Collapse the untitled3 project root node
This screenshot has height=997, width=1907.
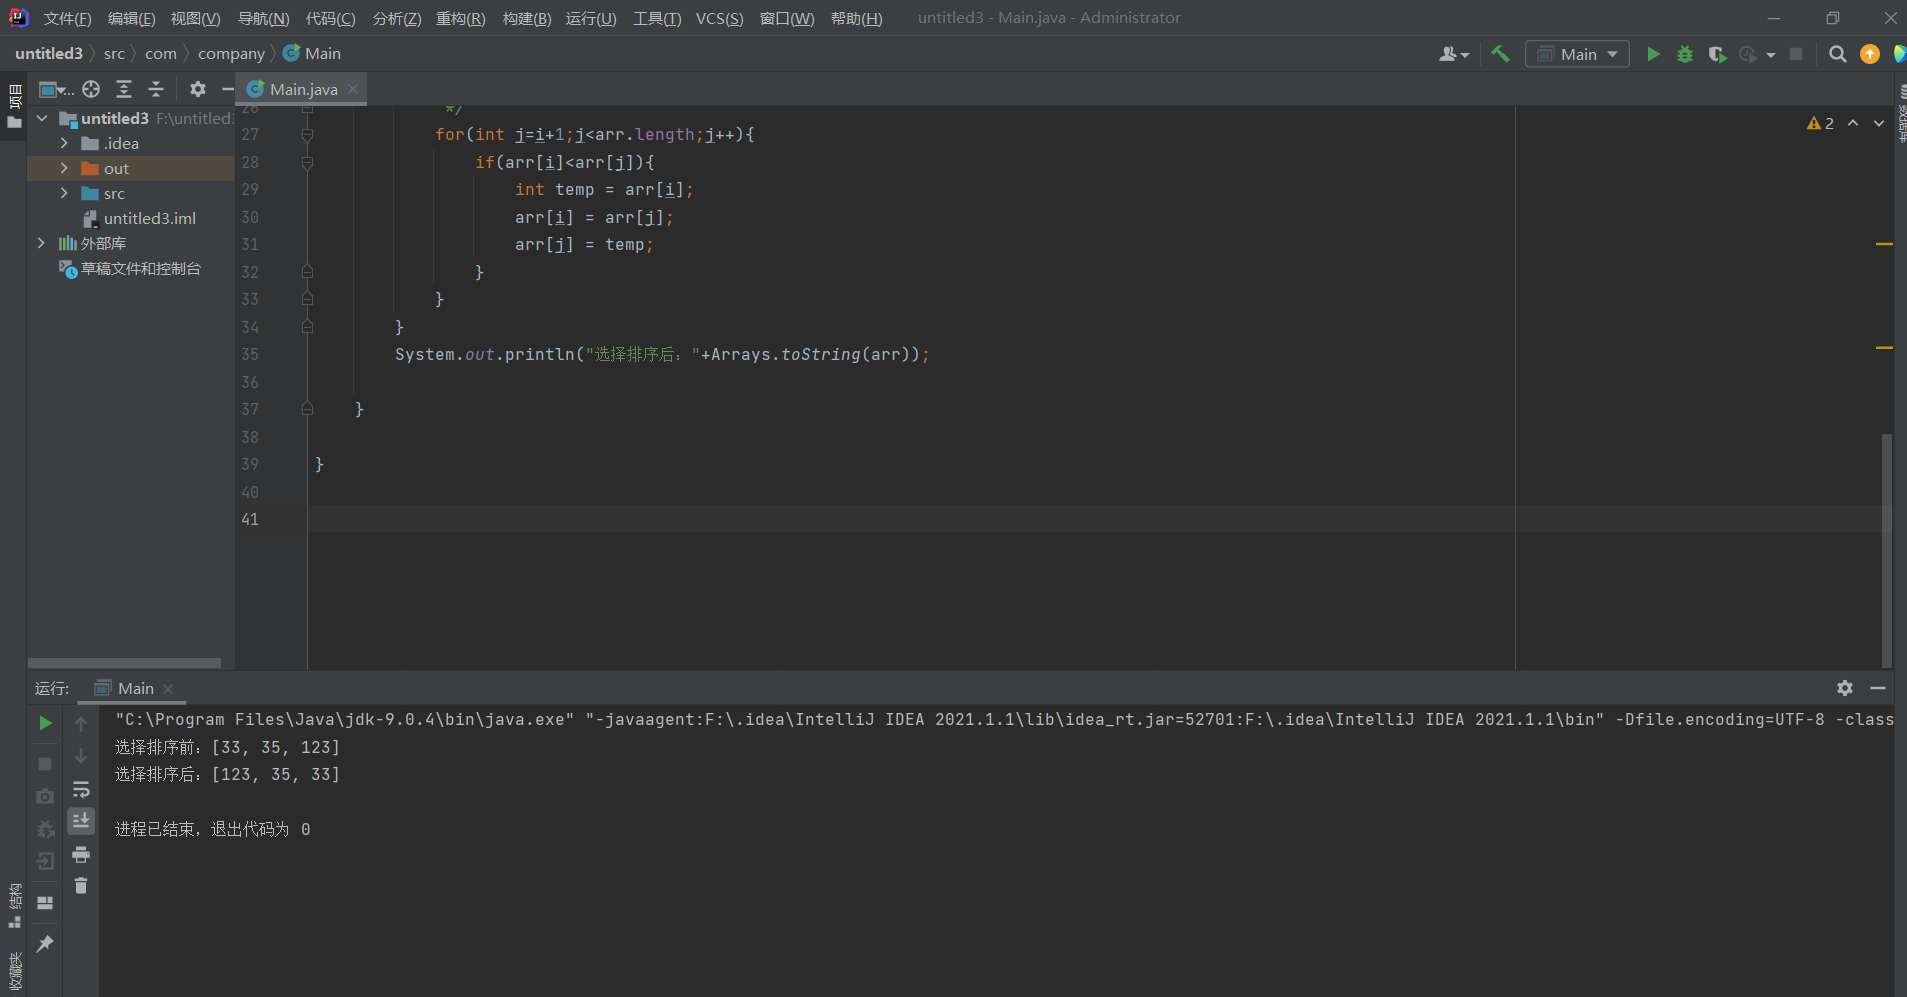point(42,118)
